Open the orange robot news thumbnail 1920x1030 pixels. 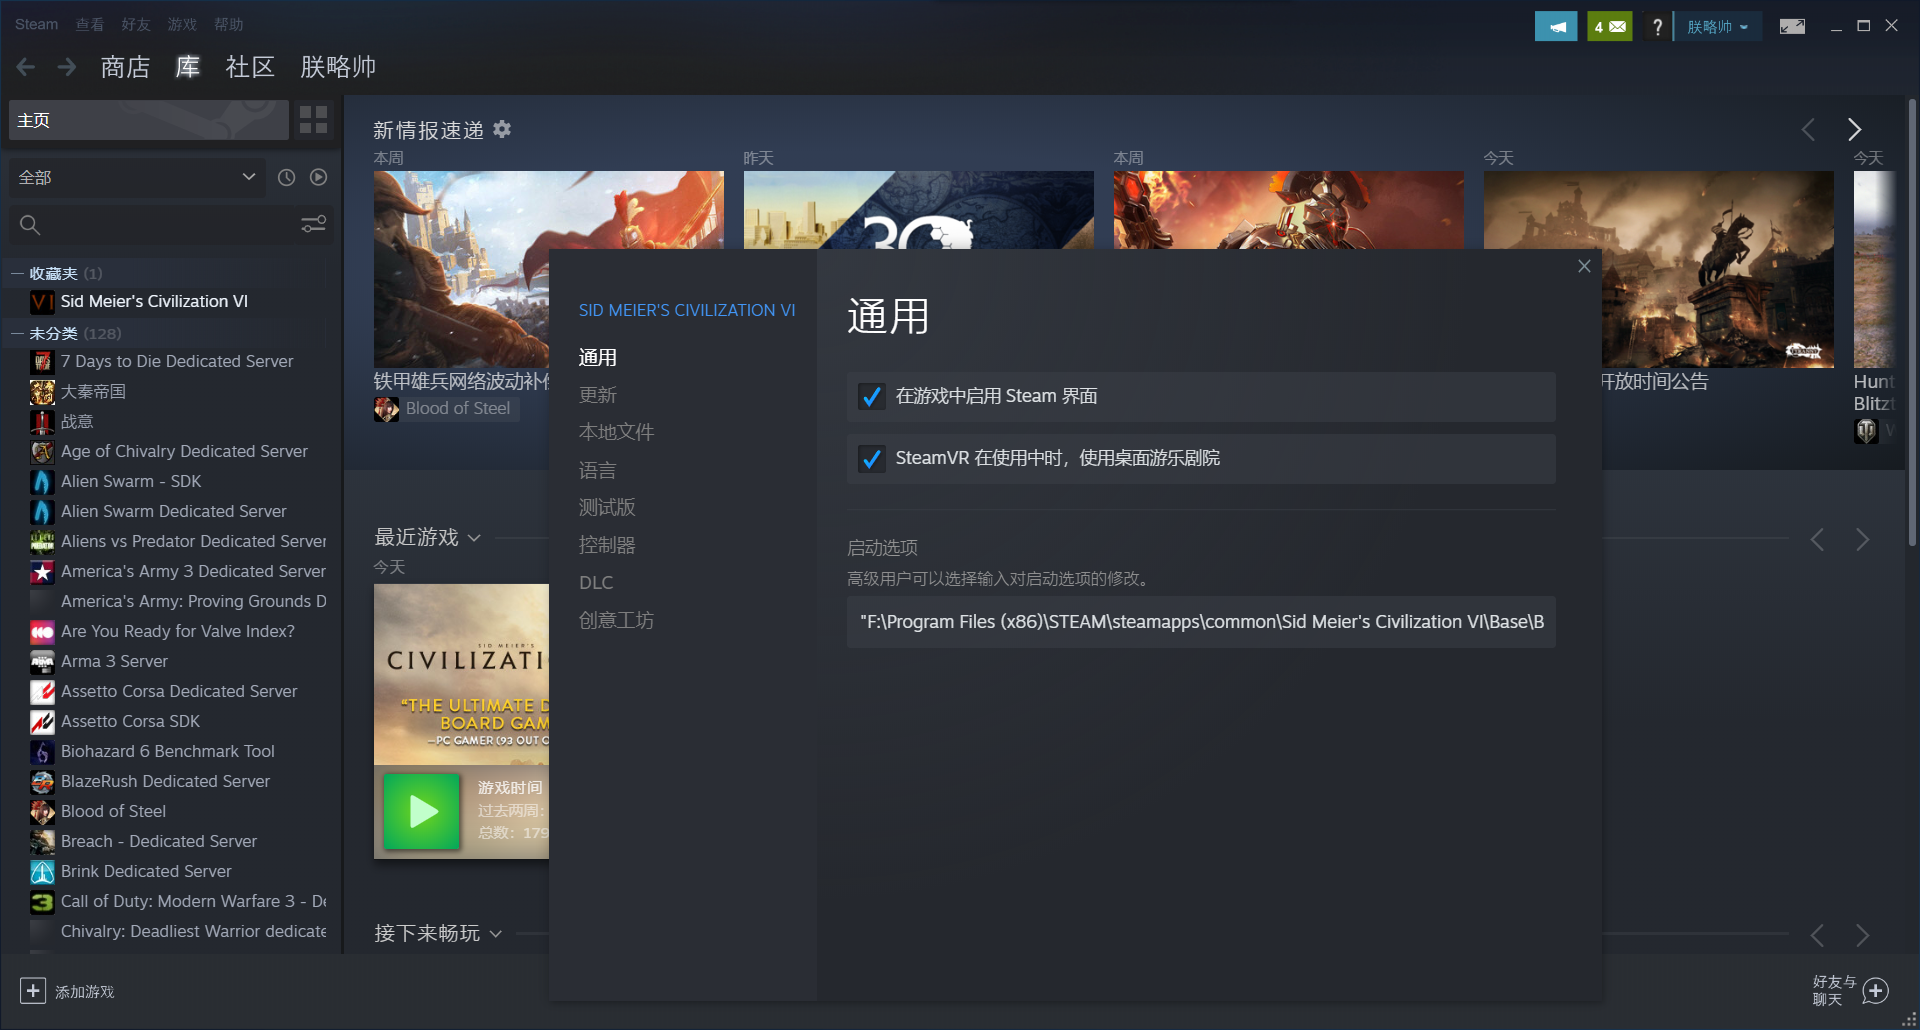click(1288, 210)
